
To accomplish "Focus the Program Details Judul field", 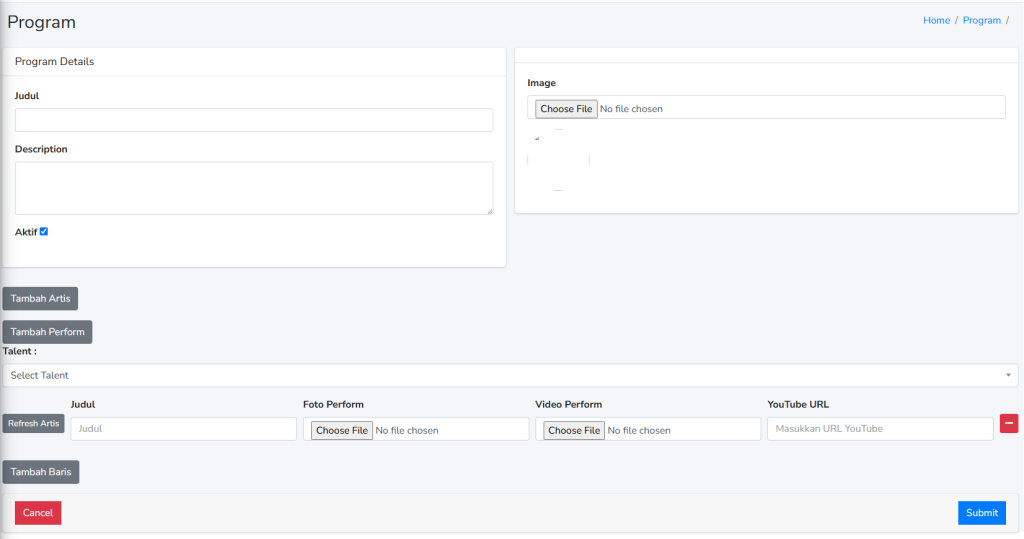I will coord(254,120).
